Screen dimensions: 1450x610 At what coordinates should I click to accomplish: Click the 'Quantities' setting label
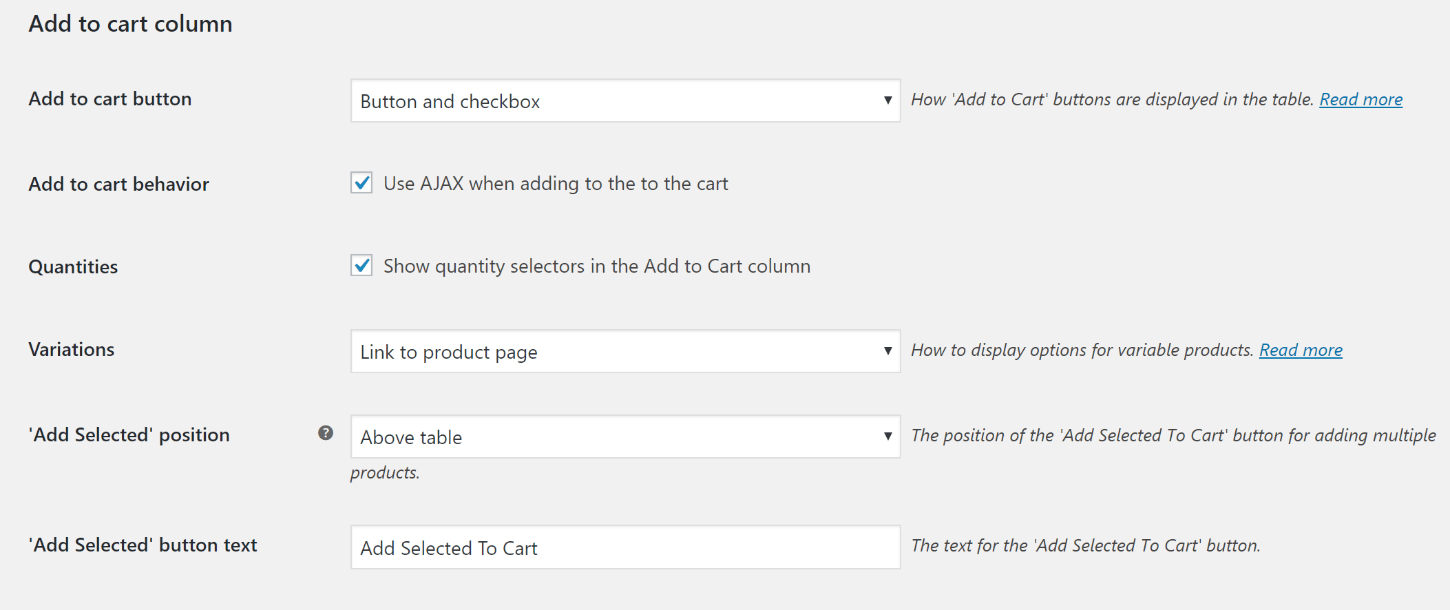[73, 266]
